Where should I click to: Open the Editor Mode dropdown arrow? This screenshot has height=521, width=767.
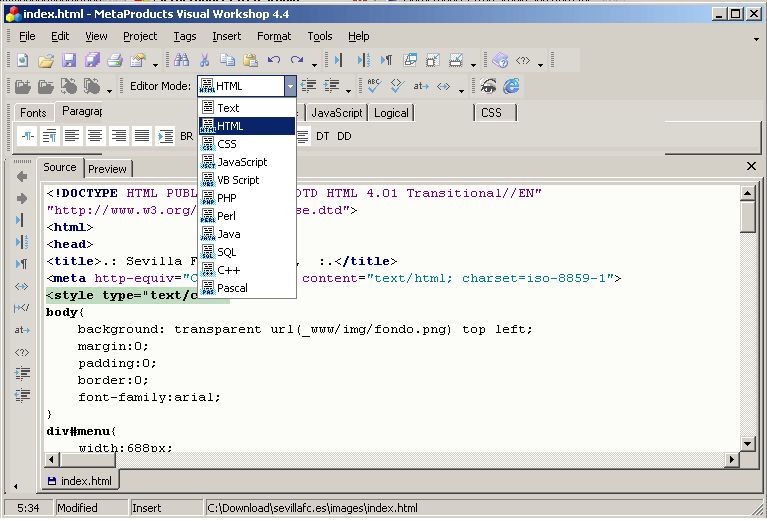click(290, 86)
